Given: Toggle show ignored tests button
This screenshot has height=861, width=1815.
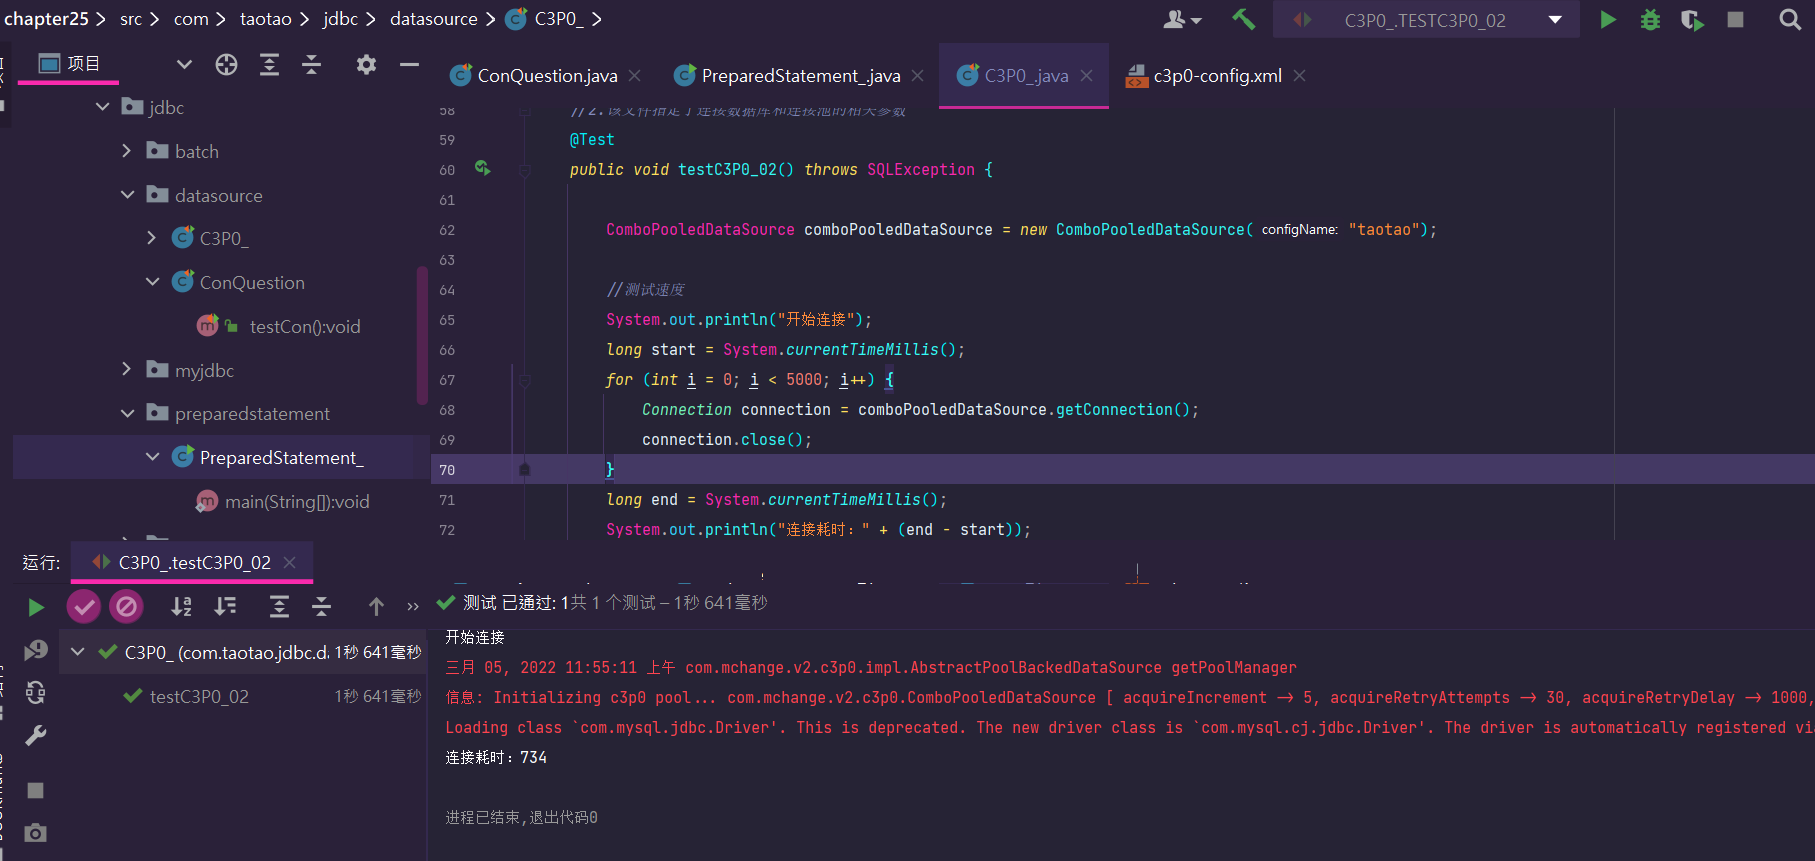Looking at the screenshot, I should point(126,606).
